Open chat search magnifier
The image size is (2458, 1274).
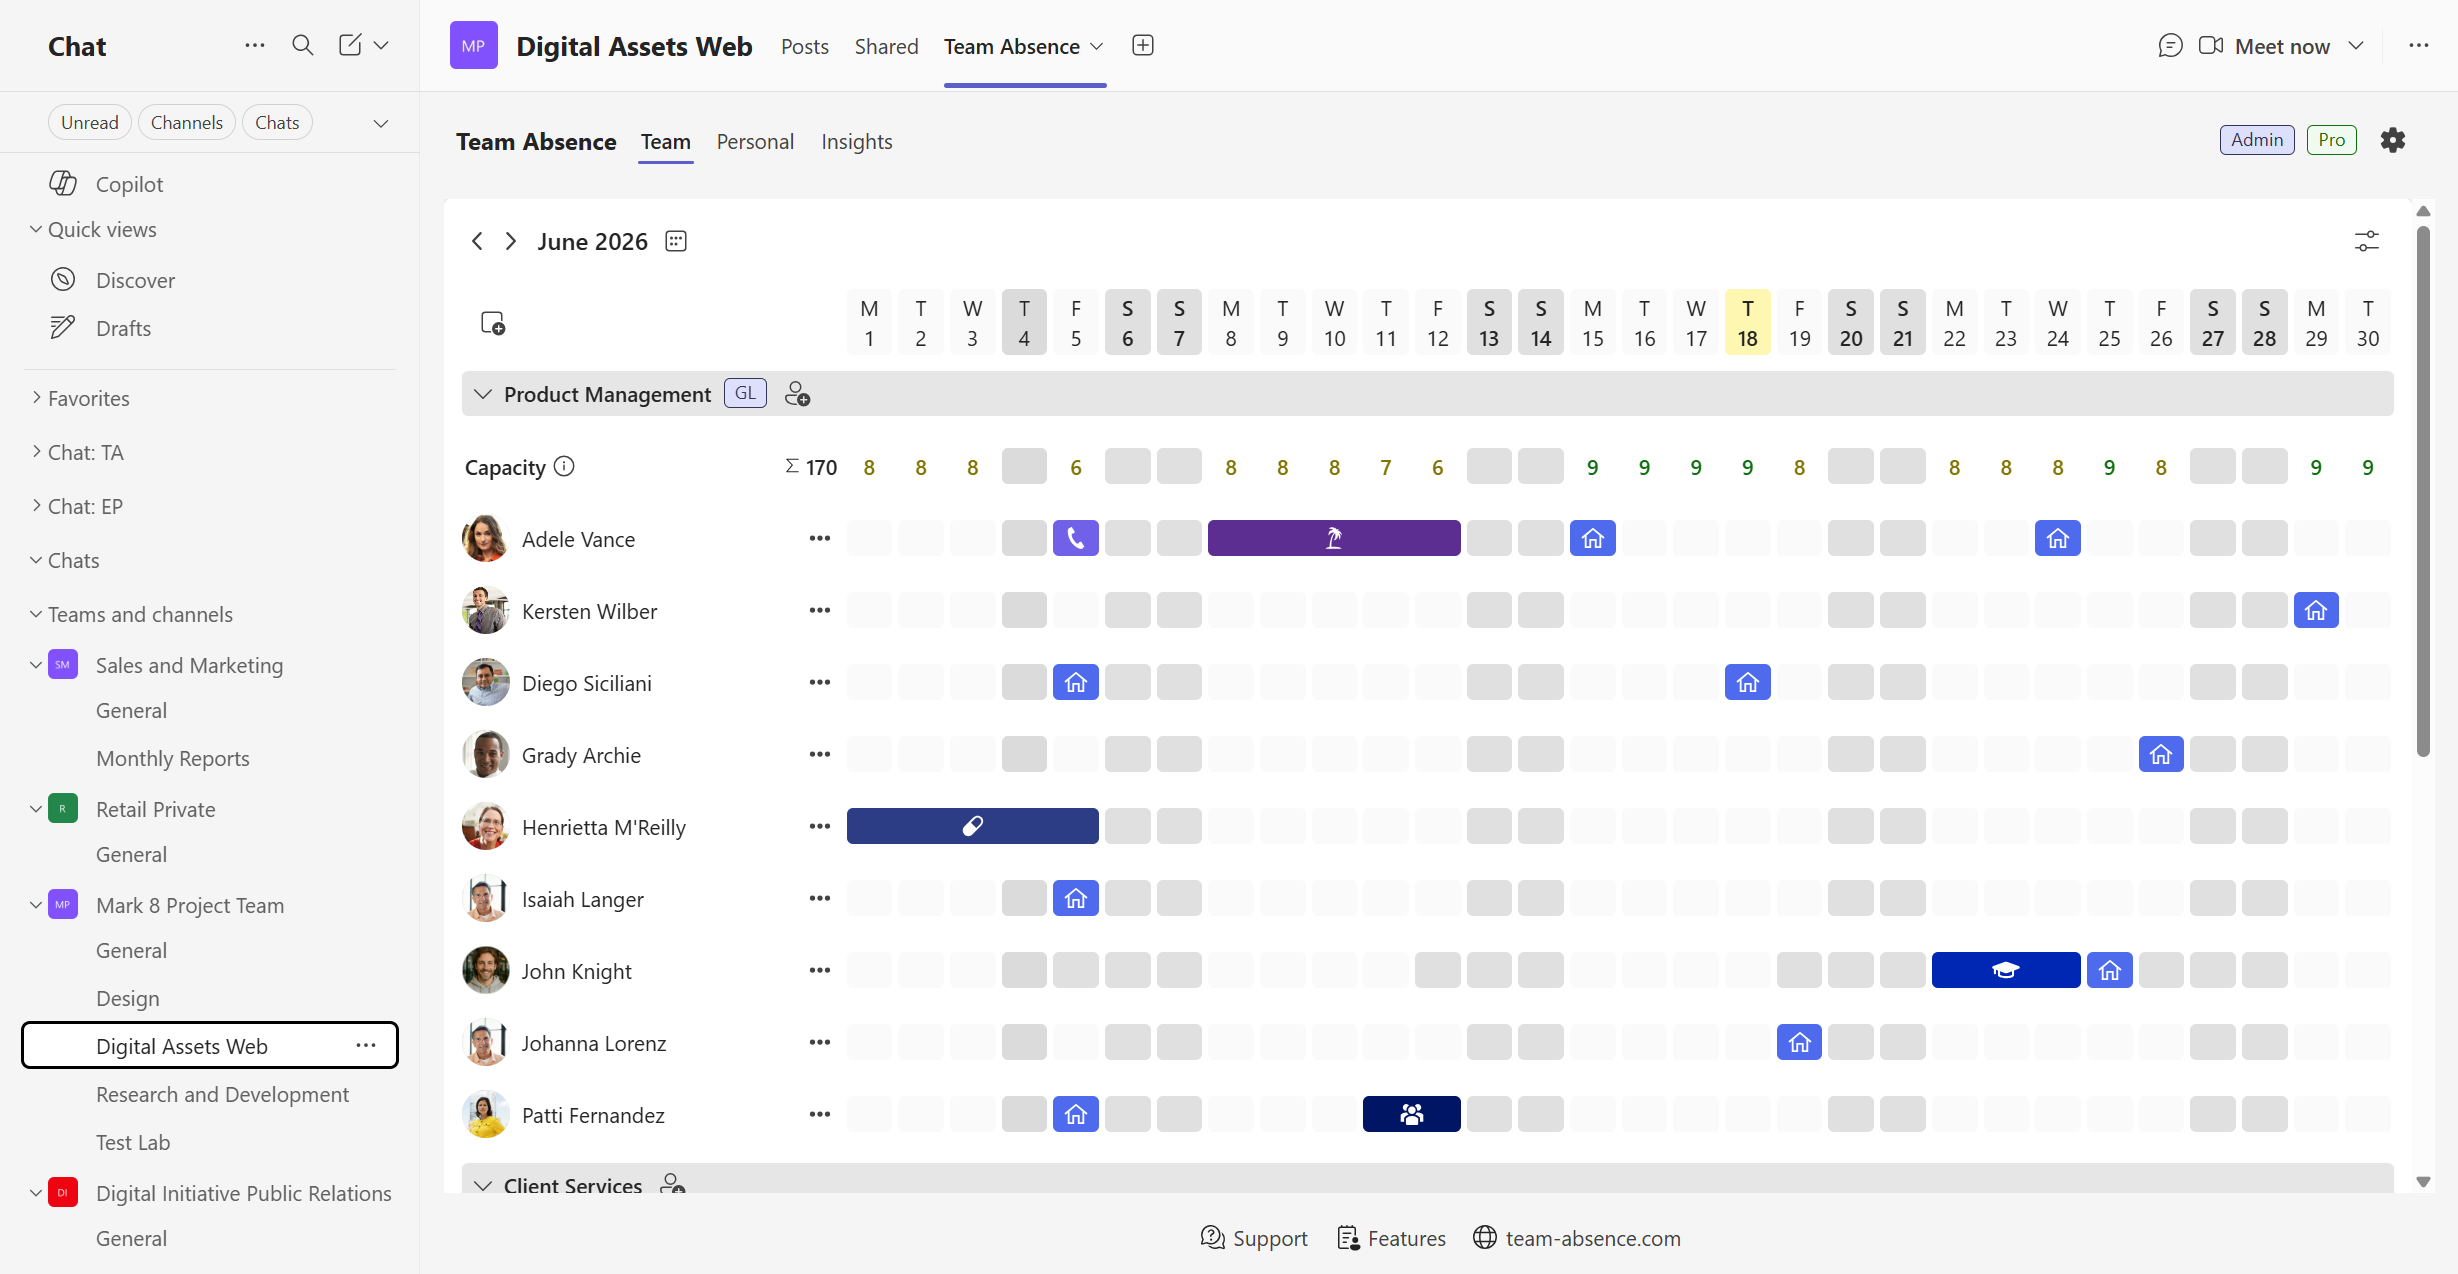[302, 46]
